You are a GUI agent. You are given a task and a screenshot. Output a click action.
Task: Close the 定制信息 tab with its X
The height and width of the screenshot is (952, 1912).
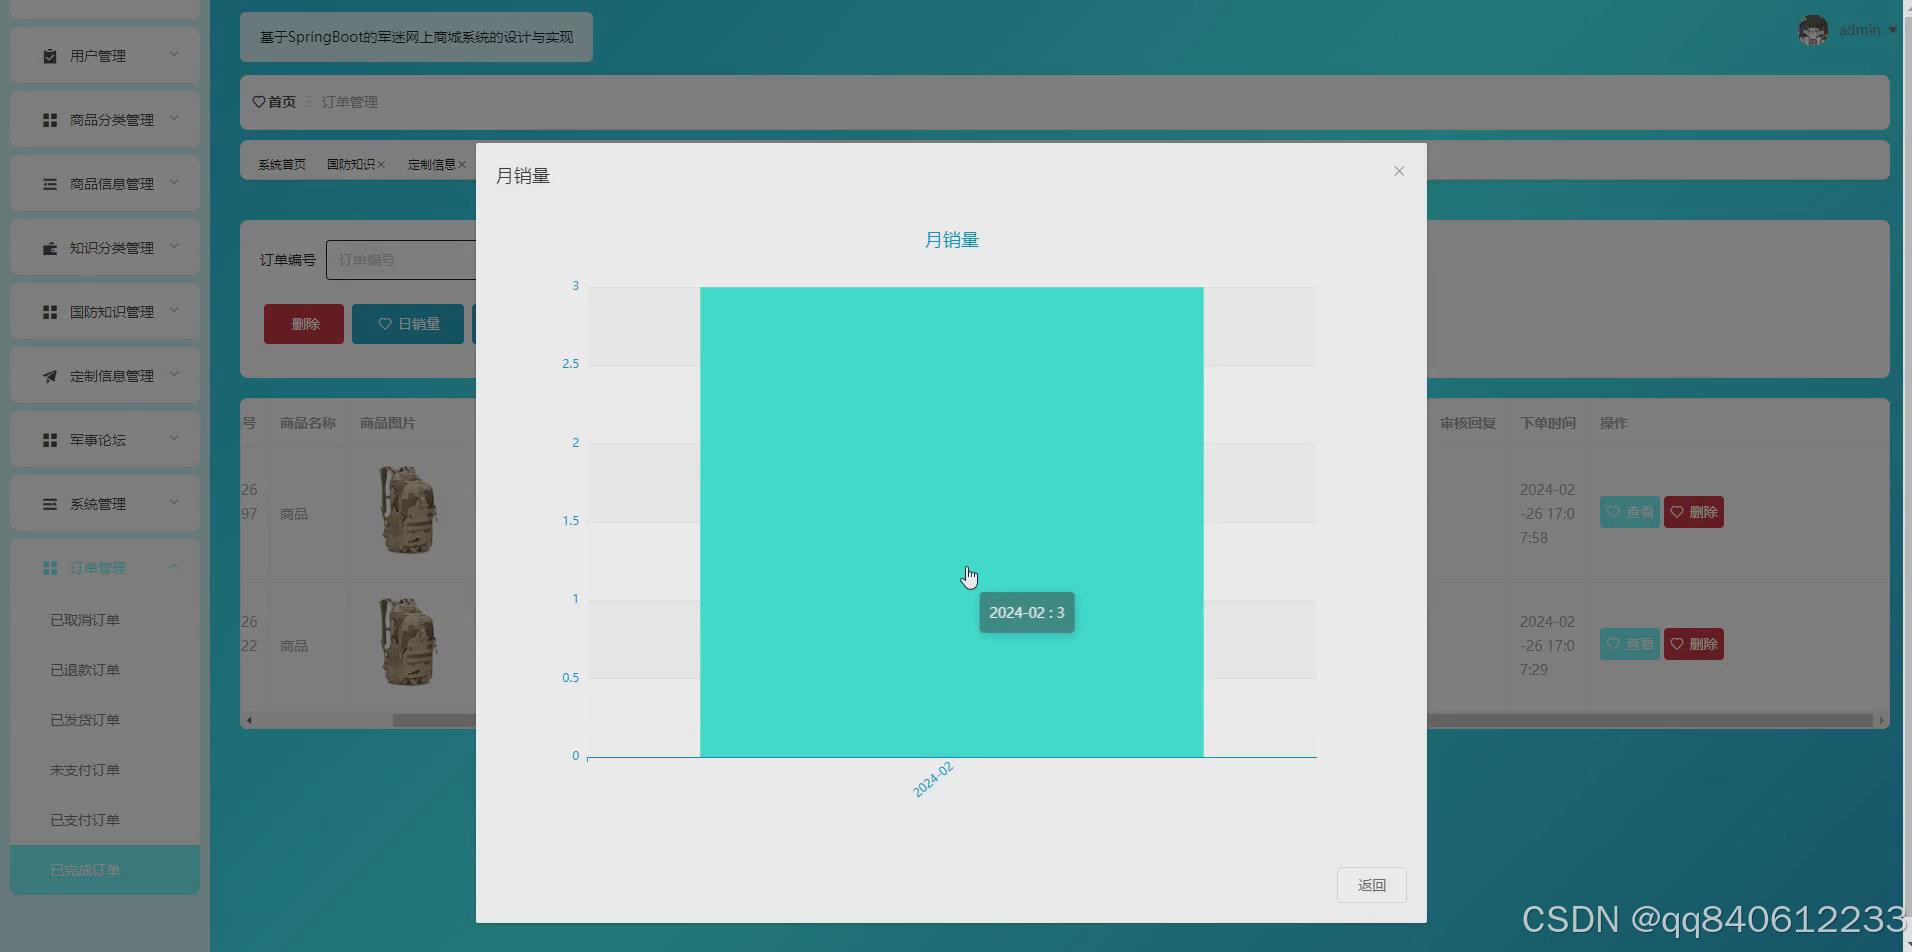coord(461,165)
